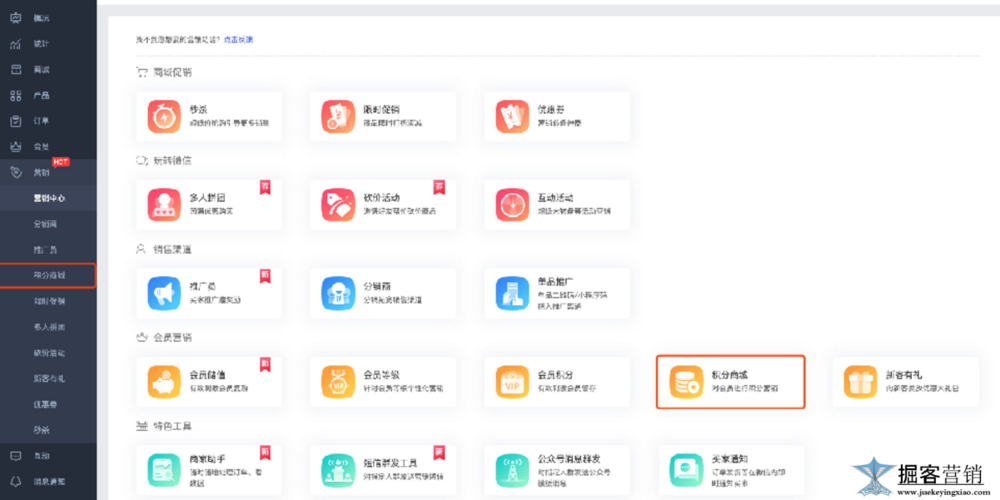Click the 公众号消息群发 broadcast tower icon

click(511, 469)
